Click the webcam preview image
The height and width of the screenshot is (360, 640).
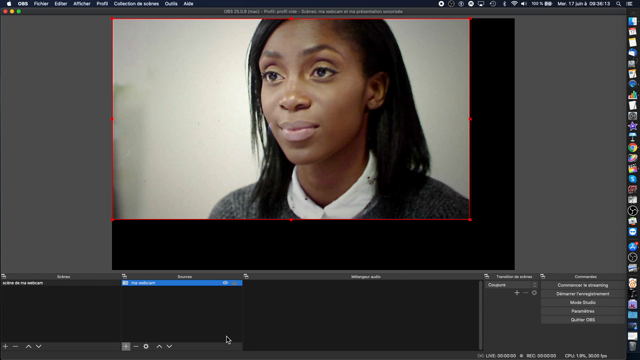[x=291, y=119]
